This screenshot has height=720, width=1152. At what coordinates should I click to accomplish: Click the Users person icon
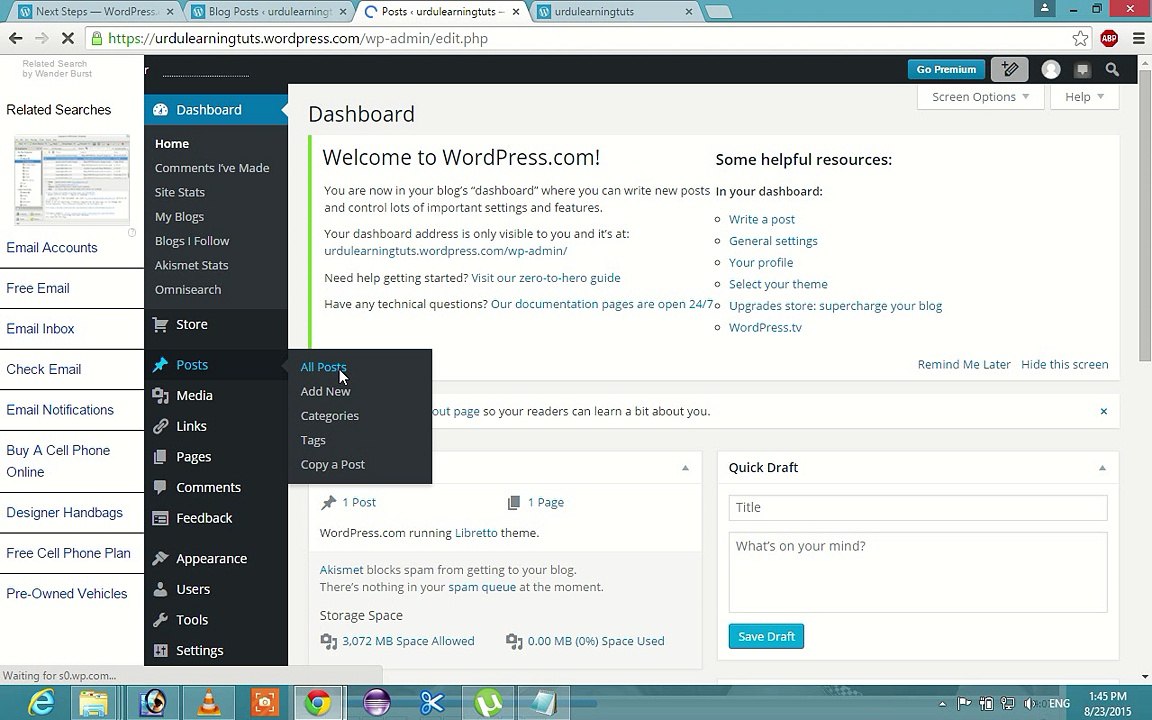click(x=160, y=589)
